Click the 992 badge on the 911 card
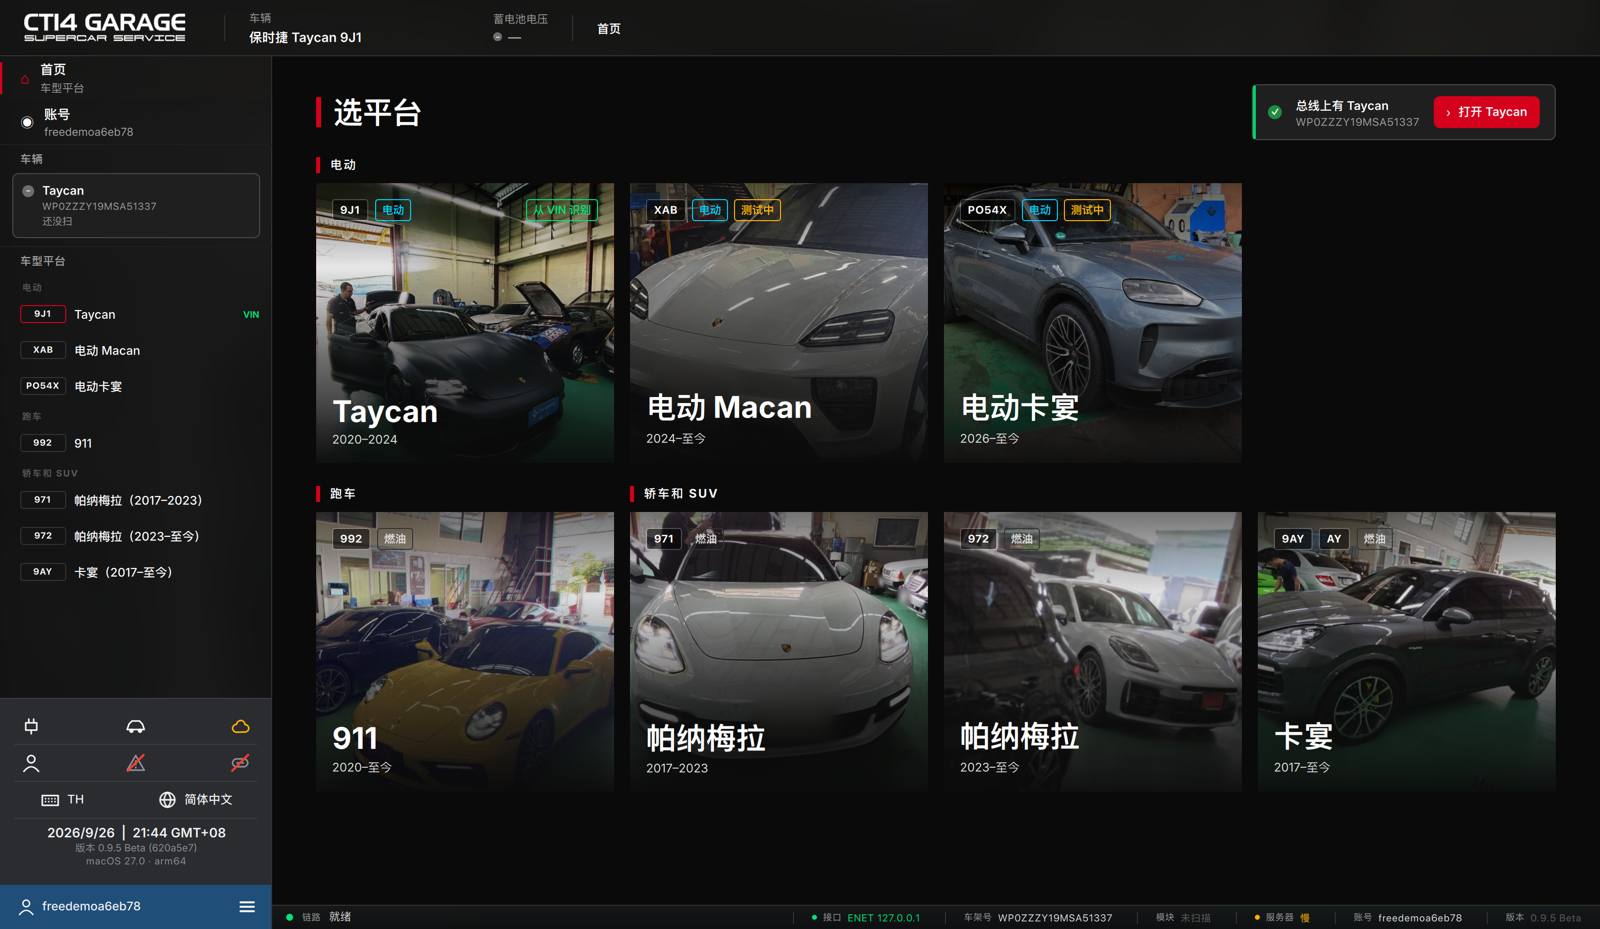 click(x=351, y=539)
